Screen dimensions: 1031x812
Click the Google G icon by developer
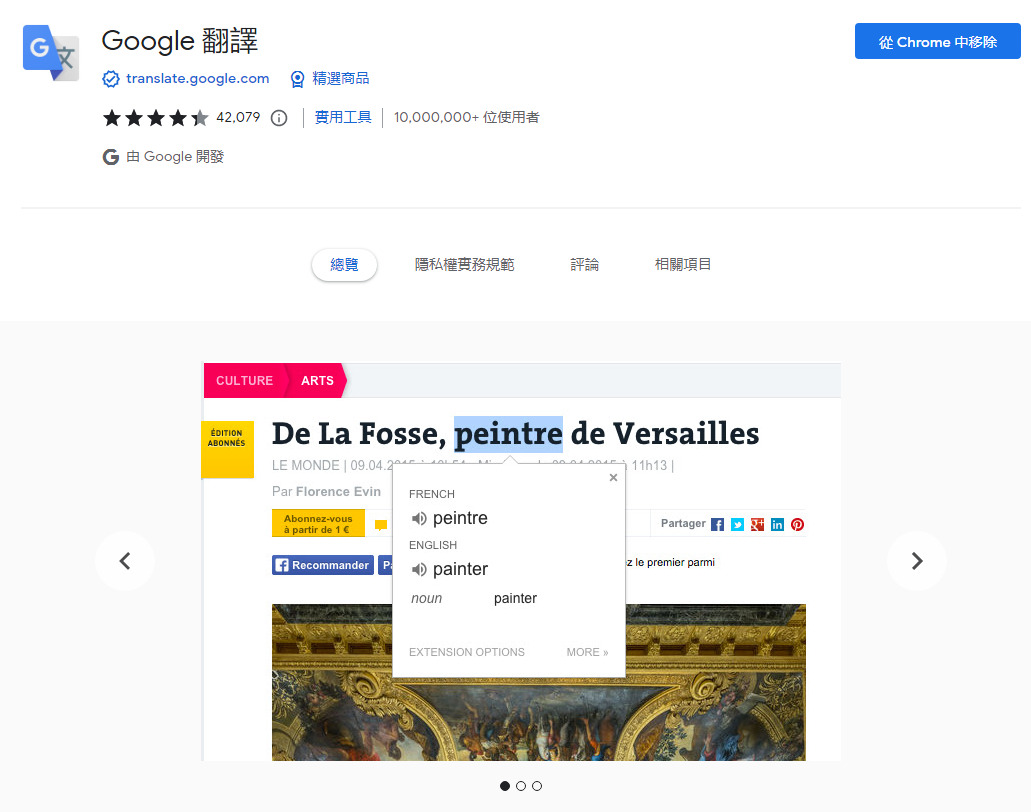click(x=111, y=157)
